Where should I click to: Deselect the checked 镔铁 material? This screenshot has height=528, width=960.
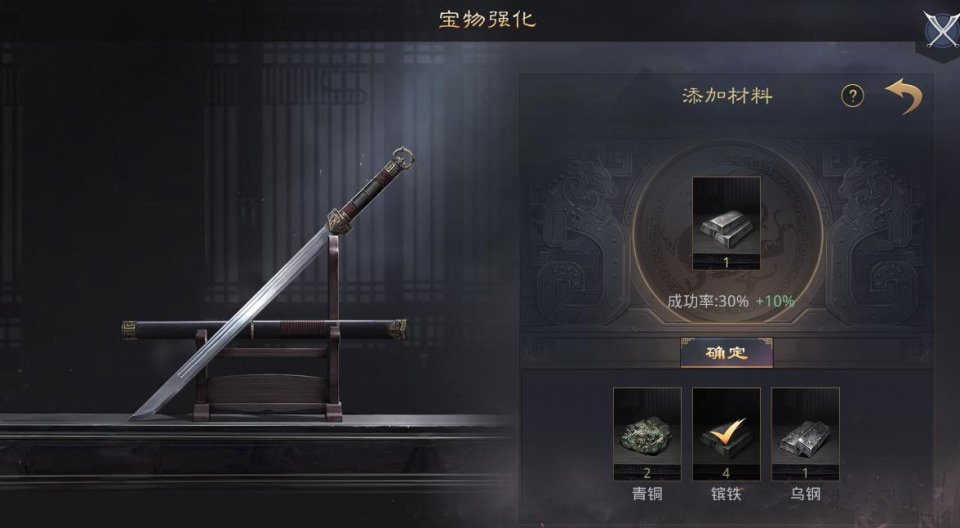[x=727, y=434]
